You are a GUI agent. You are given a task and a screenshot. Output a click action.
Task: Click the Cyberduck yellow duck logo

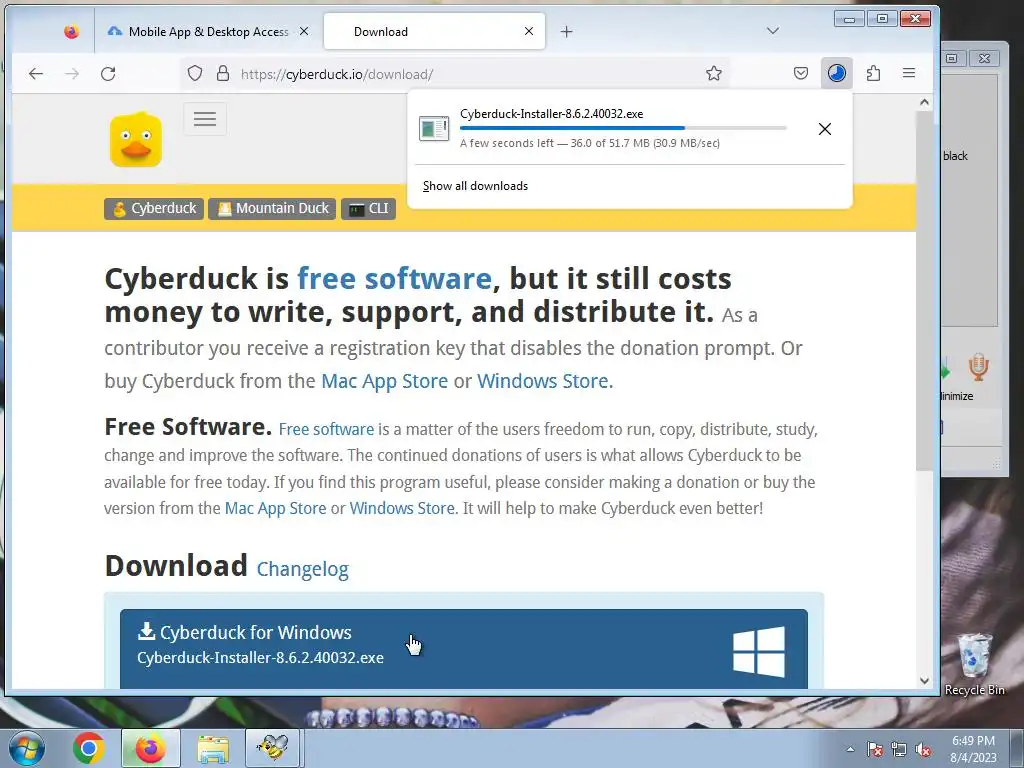pos(136,140)
